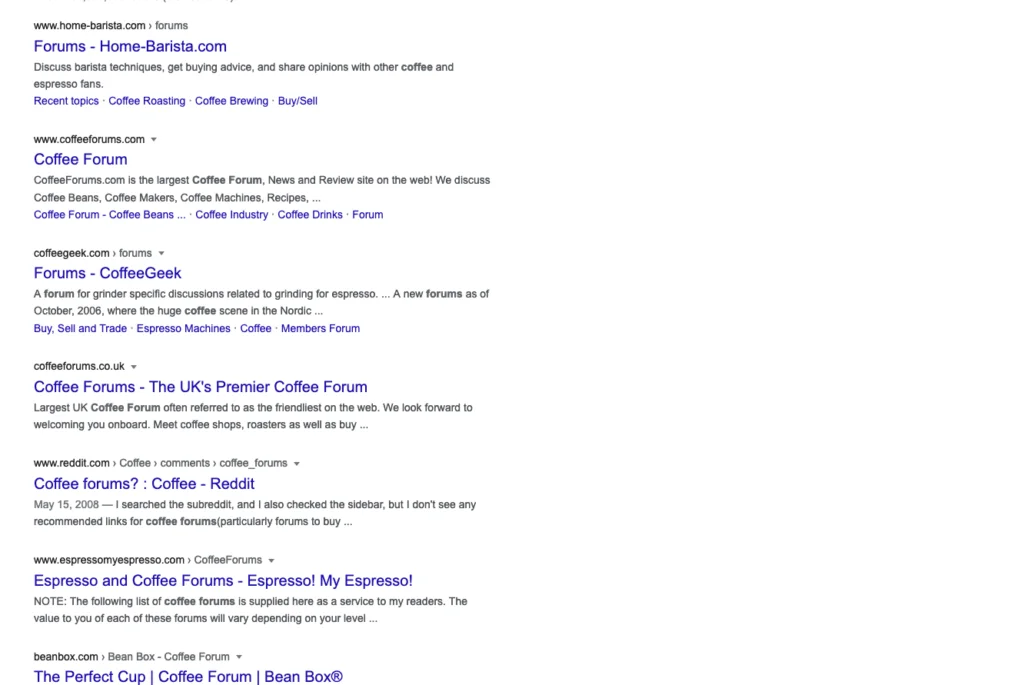Open Coffee Brewing sitelink
This screenshot has height=685, width=1024.
pyautogui.click(x=231, y=101)
